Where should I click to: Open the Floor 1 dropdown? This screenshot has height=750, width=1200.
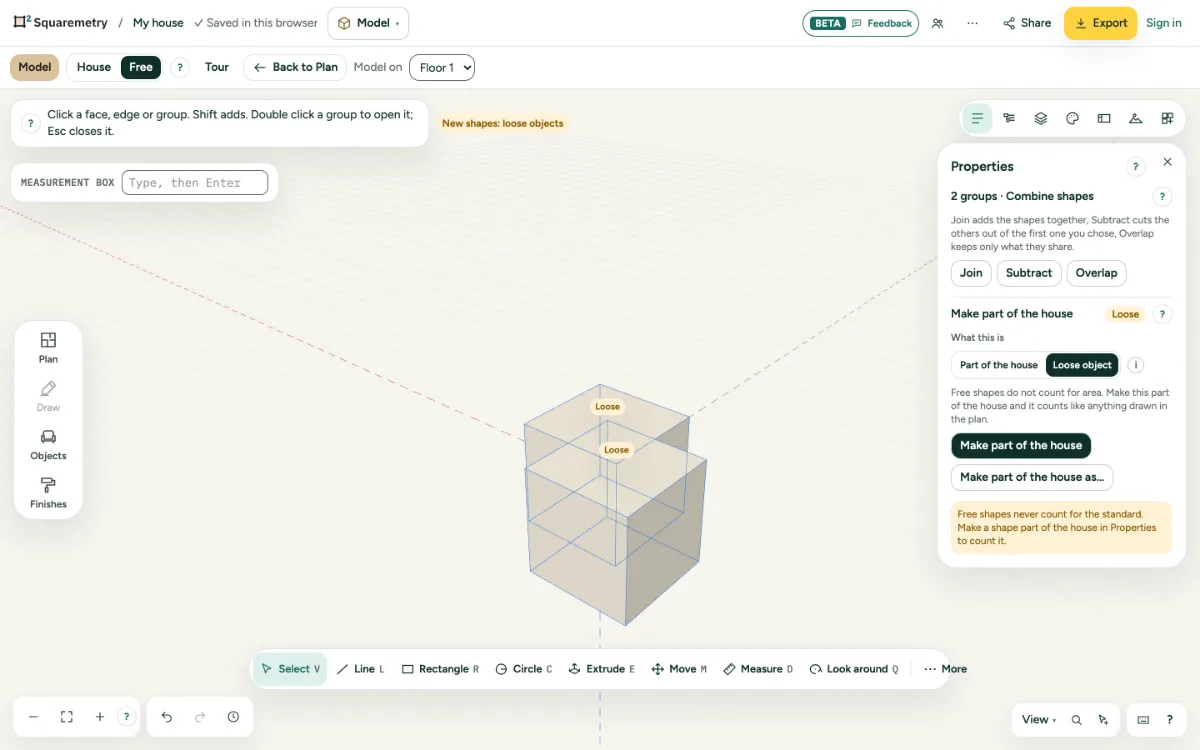pyautogui.click(x=442, y=67)
